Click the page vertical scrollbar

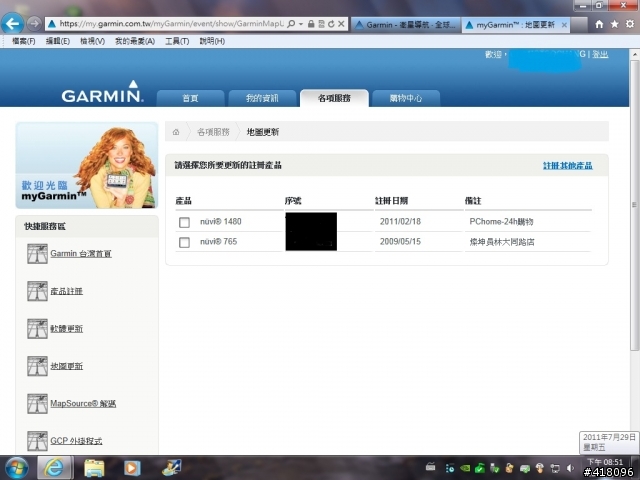point(634,204)
